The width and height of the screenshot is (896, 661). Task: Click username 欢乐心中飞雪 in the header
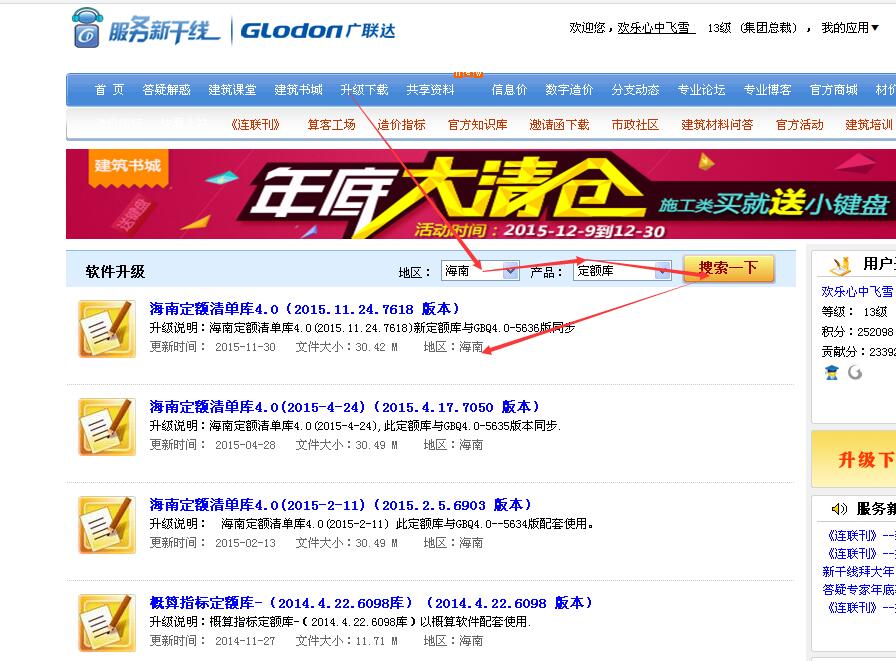[x=656, y=27]
